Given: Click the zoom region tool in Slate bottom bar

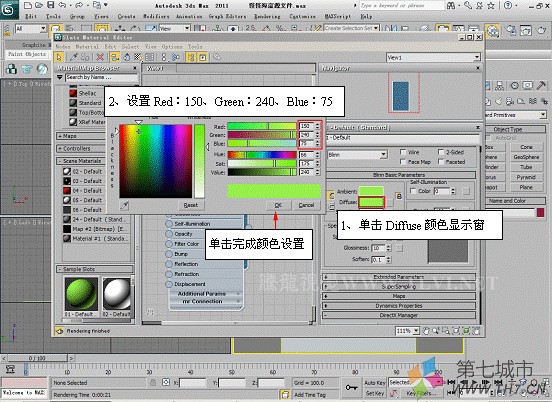Looking at the screenshot, I should click(x=446, y=331).
